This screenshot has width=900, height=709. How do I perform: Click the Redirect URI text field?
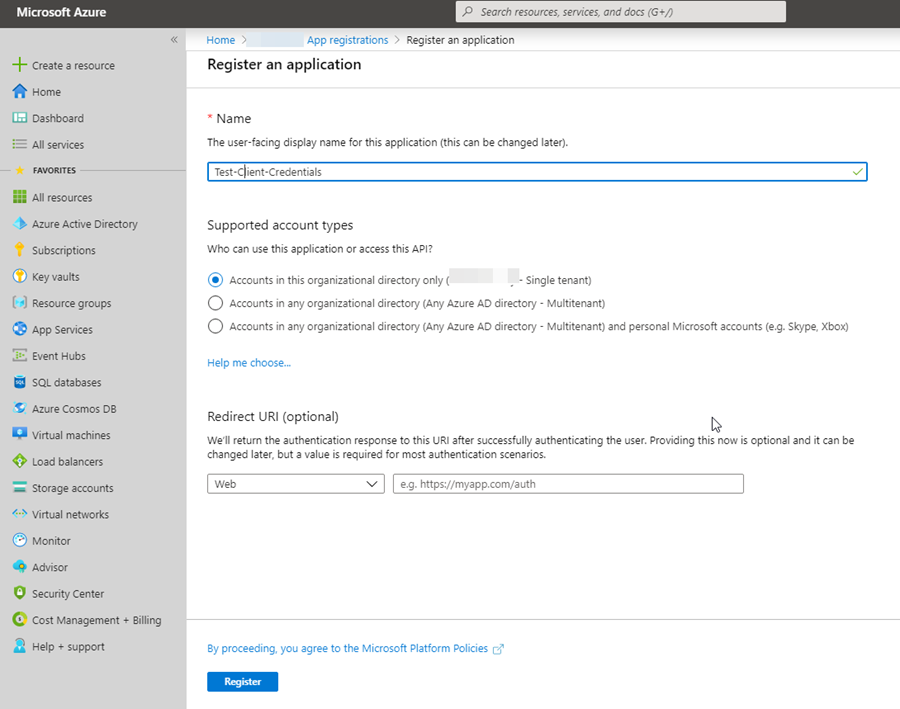tap(568, 484)
